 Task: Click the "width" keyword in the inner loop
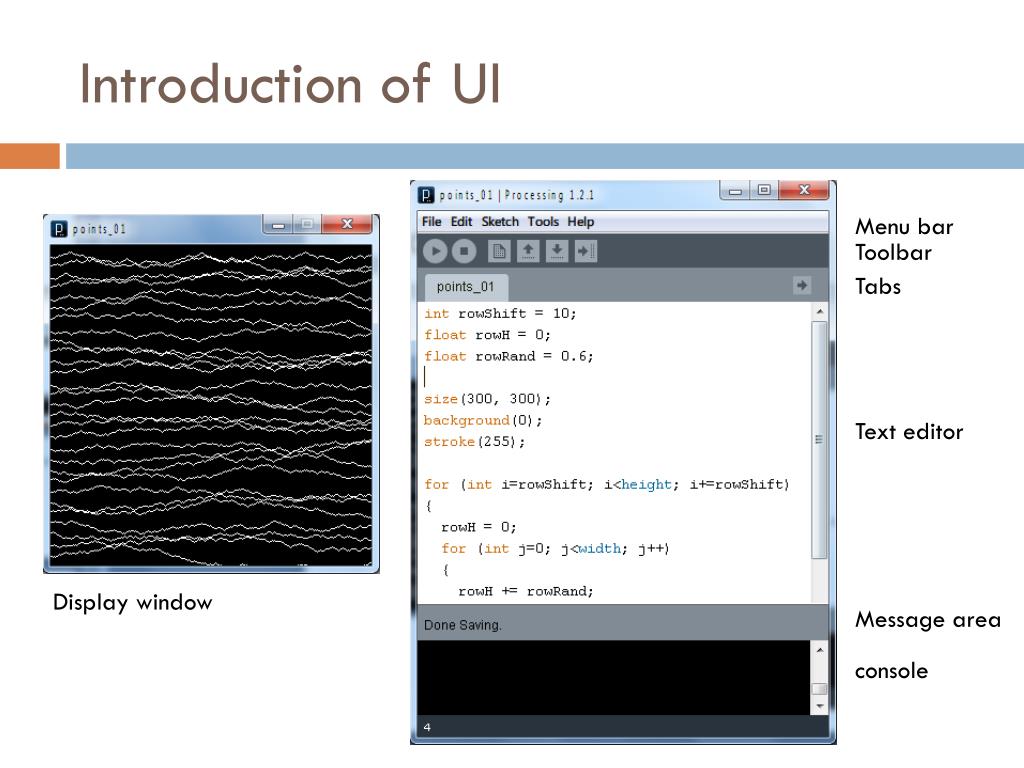point(600,549)
